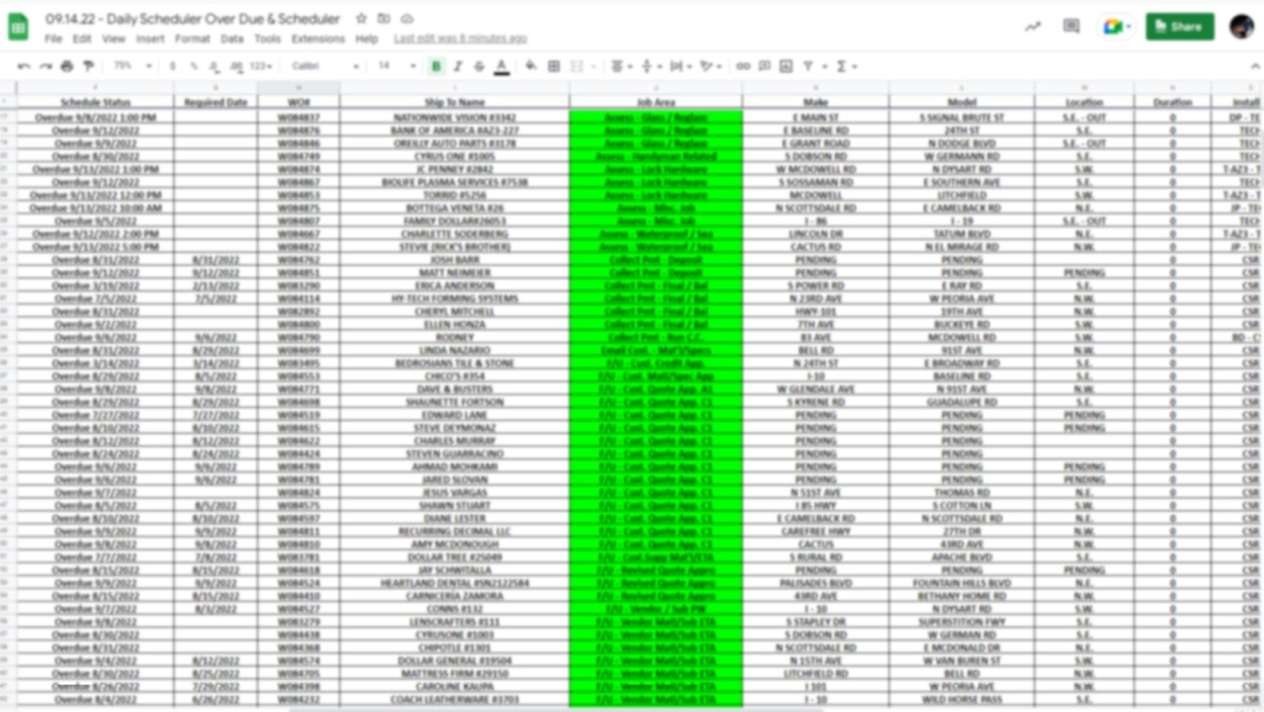Open the File menu
This screenshot has height=712, width=1264.
pos(53,39)
